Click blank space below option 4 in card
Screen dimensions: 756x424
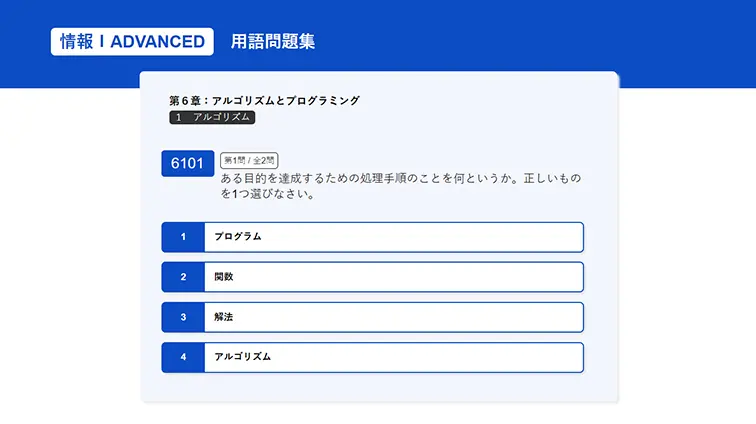click(380, 388)
